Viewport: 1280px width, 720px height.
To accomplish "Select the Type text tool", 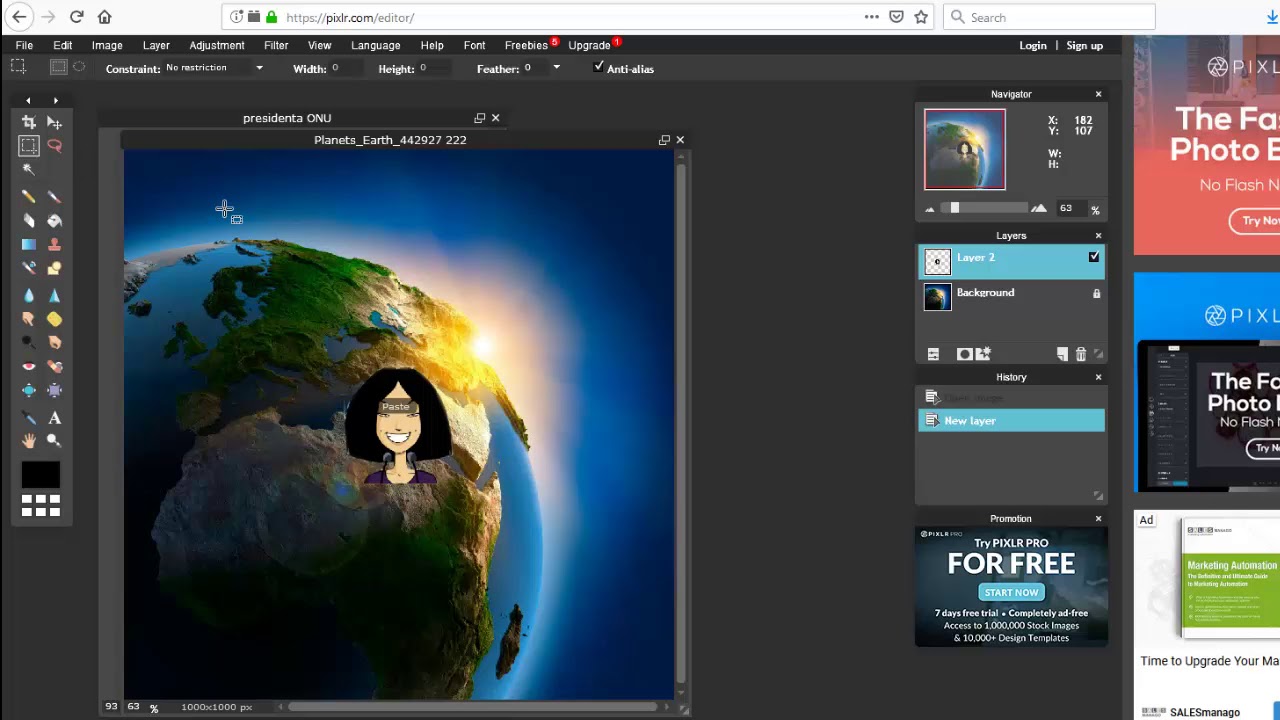I will pos(54,417).
